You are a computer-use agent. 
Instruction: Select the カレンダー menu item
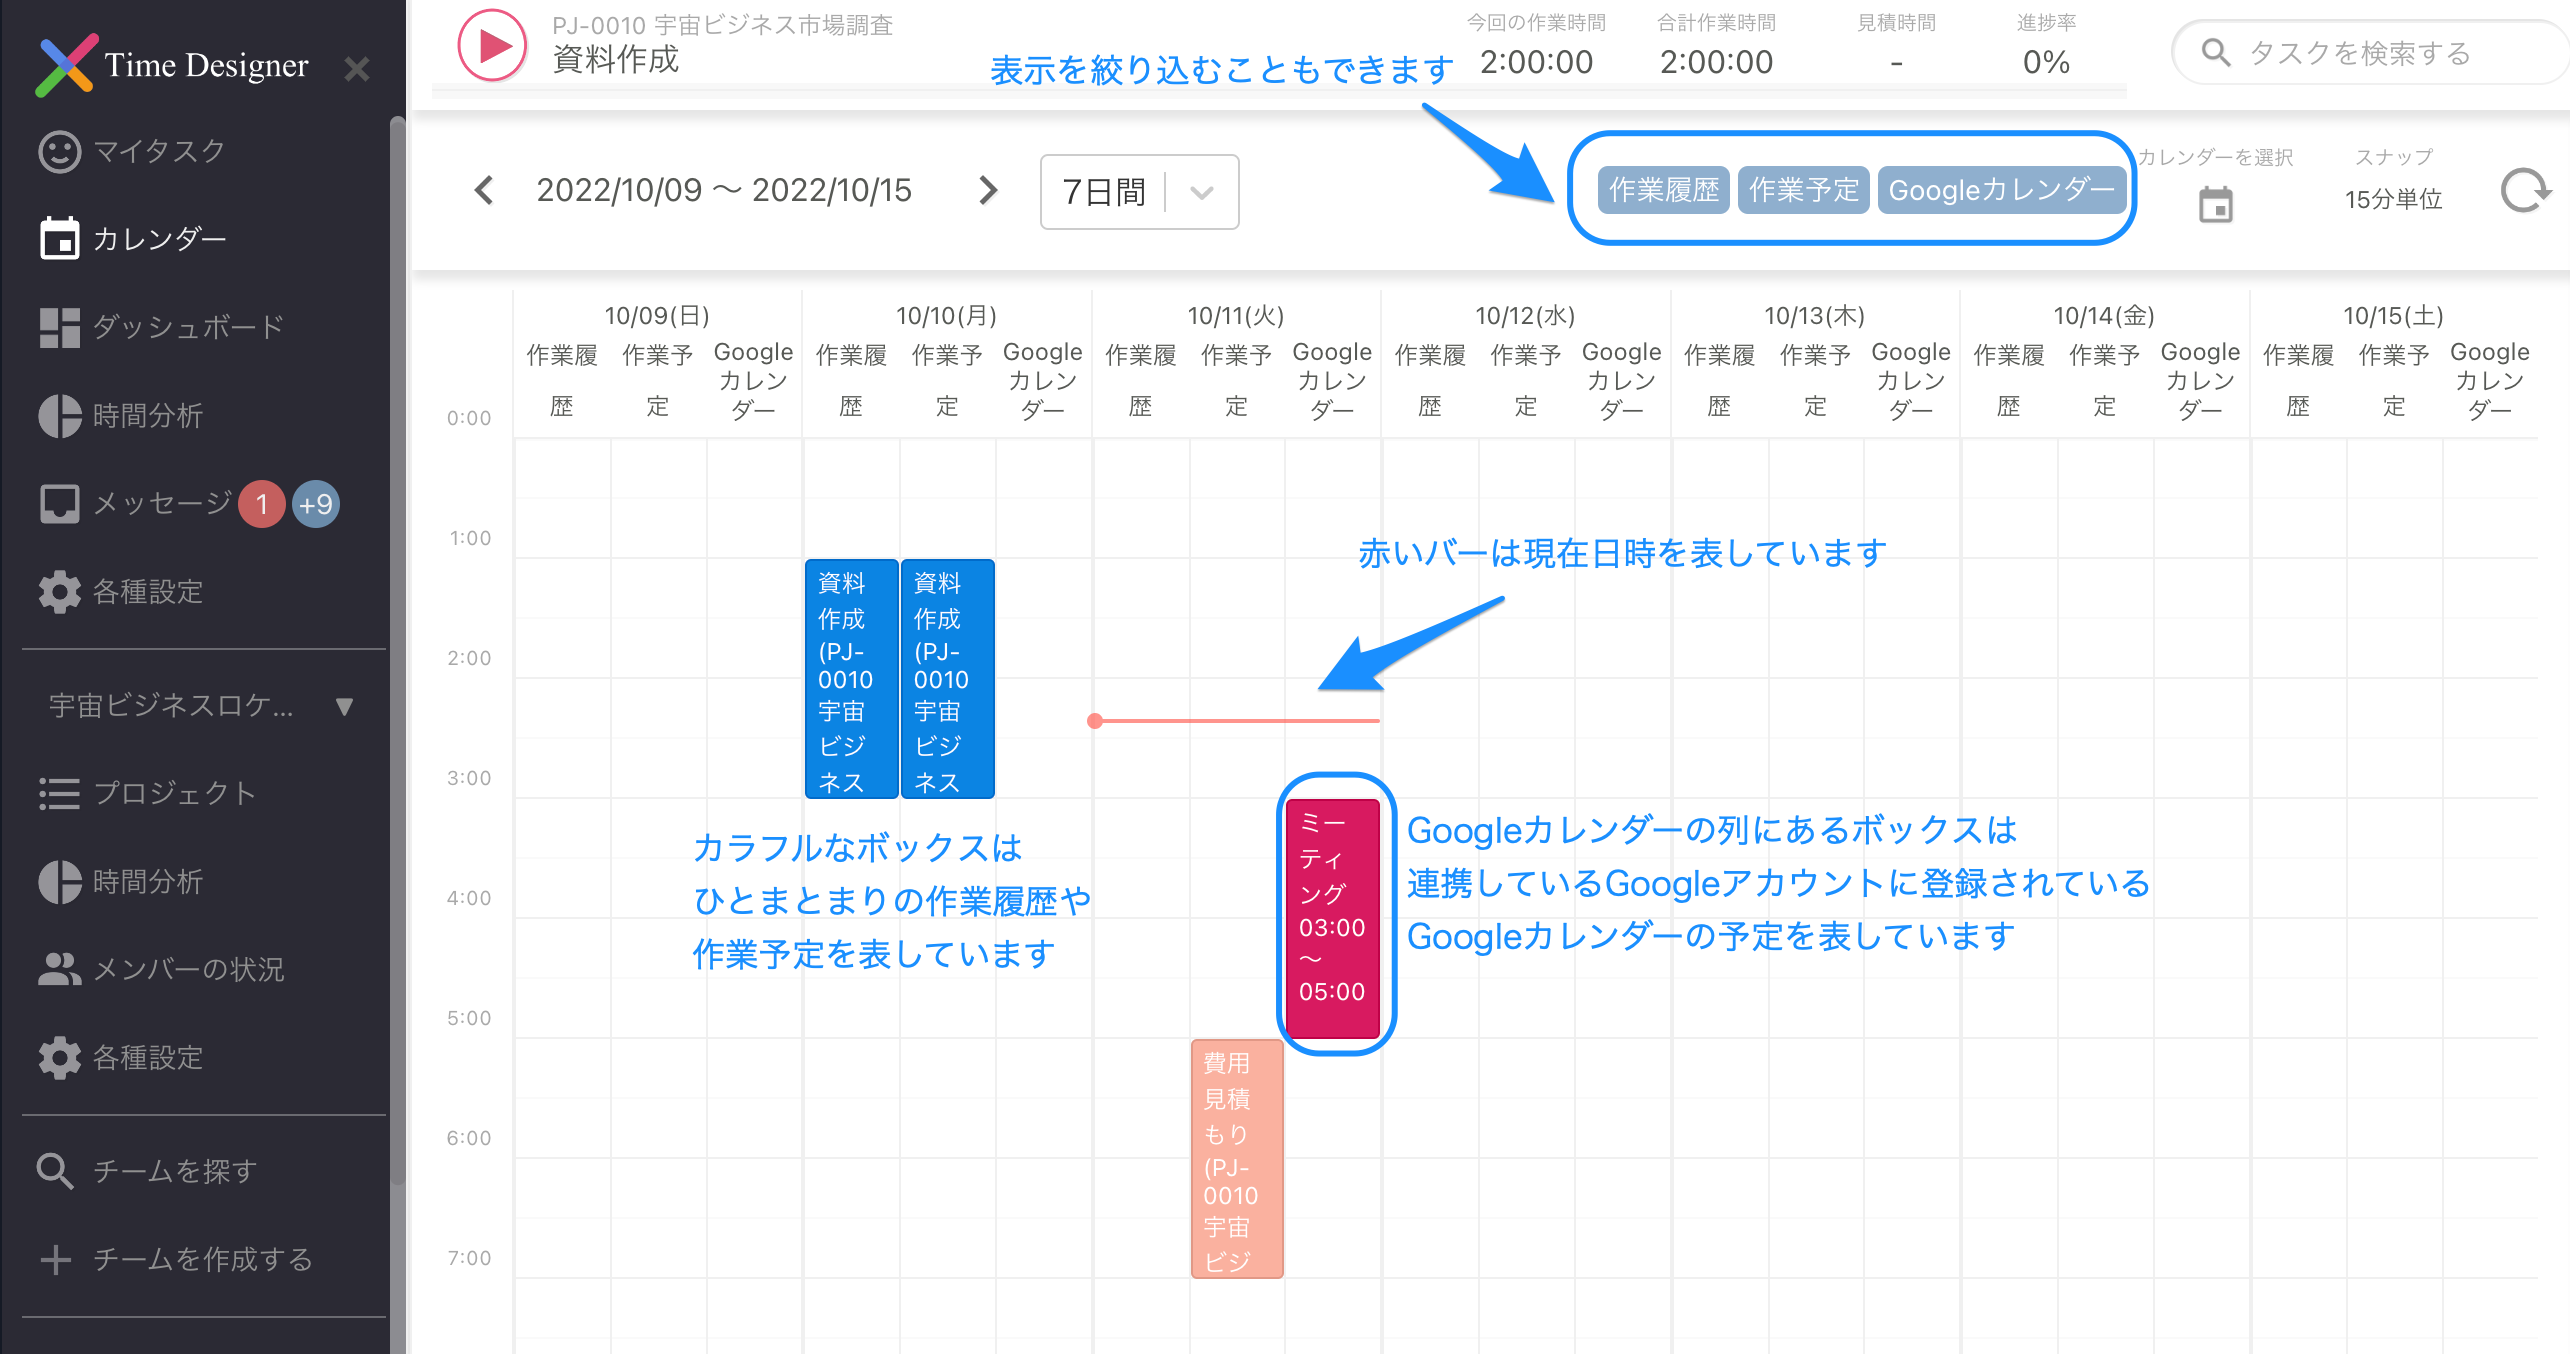click(x=158, y=239)
